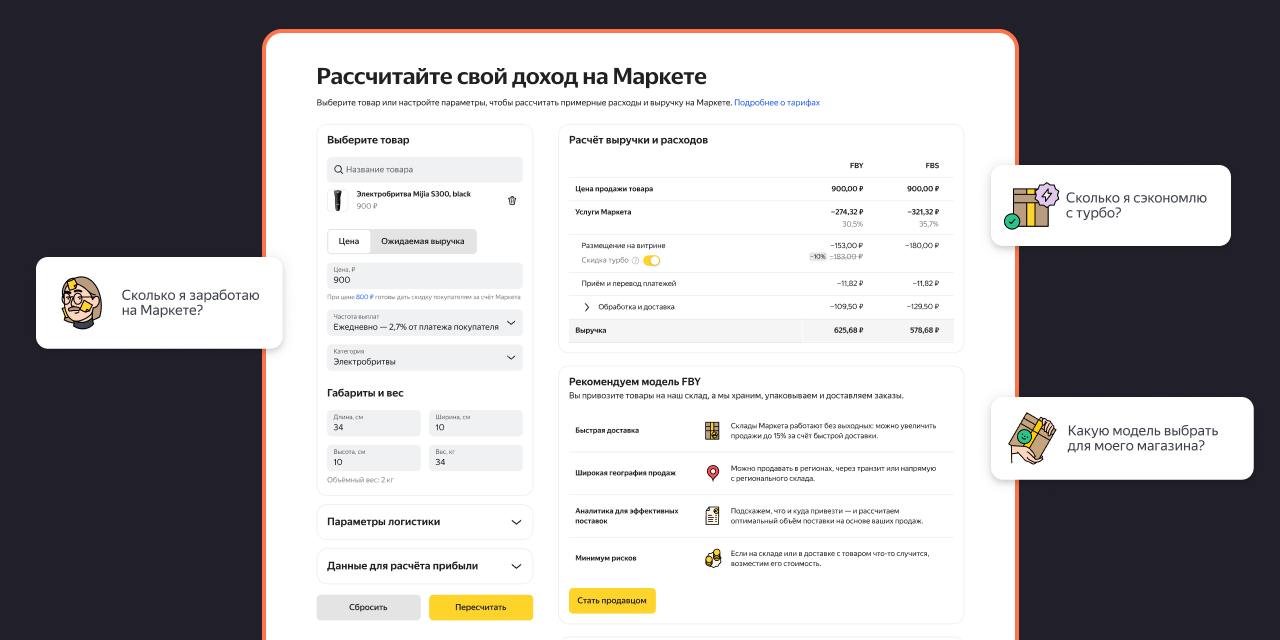Open the payout frequency dropdown
Image resolution: width=1280 pixels, height=640 pixels.
(424, 322)
